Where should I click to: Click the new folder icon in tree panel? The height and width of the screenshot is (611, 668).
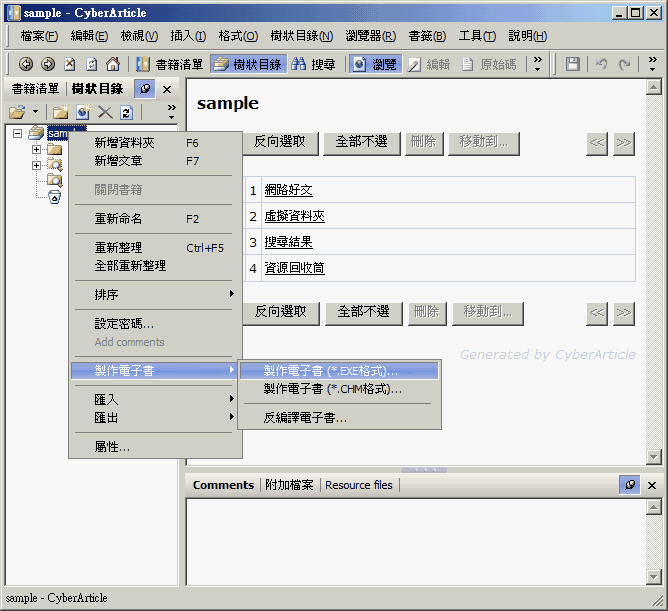click(x=61, y=112)
